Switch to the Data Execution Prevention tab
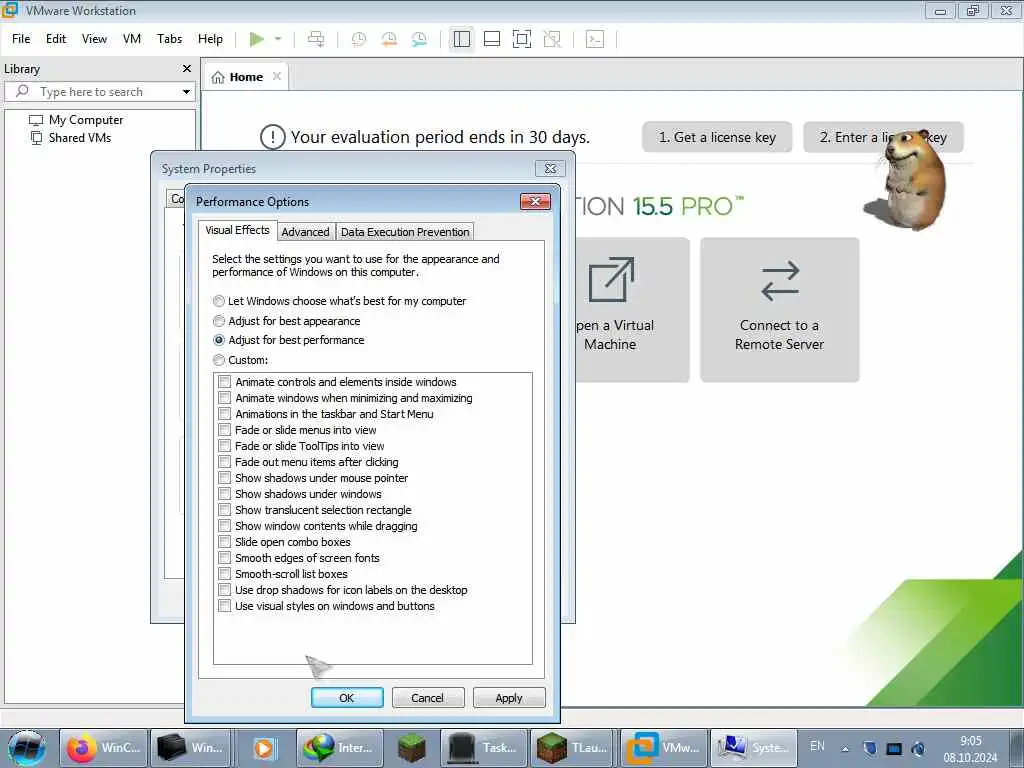Viewport: 1024px width, 768px height. click(405, 232)
